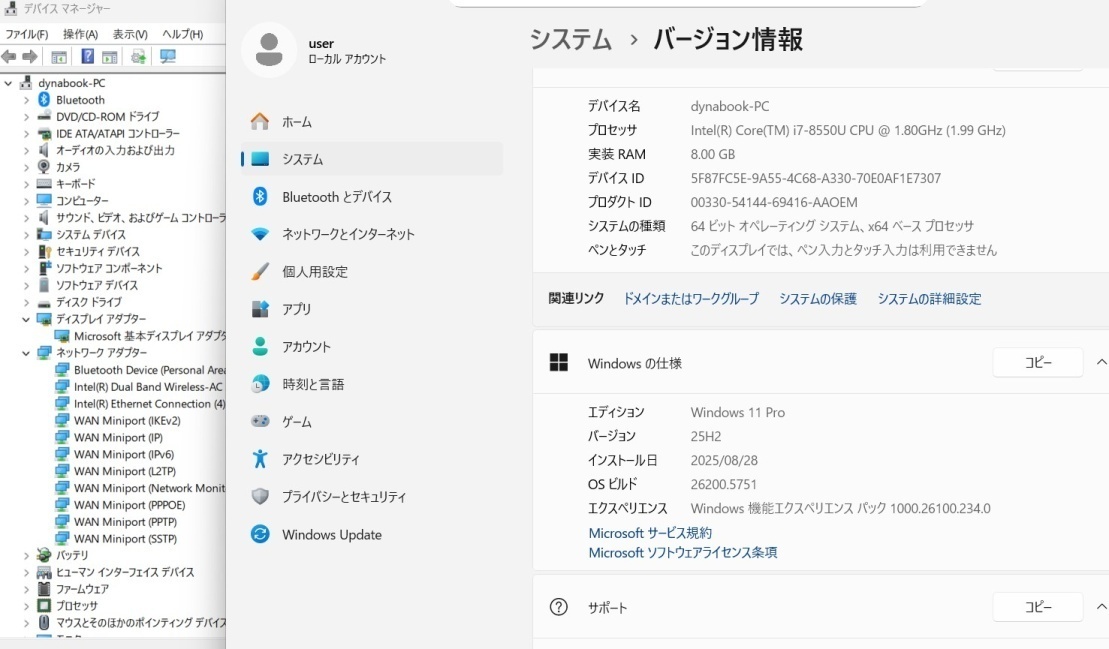Viewport: 1109px width, 649px height.
Task: Click the battery icon beside バッテリ
Action: point(44,555)
